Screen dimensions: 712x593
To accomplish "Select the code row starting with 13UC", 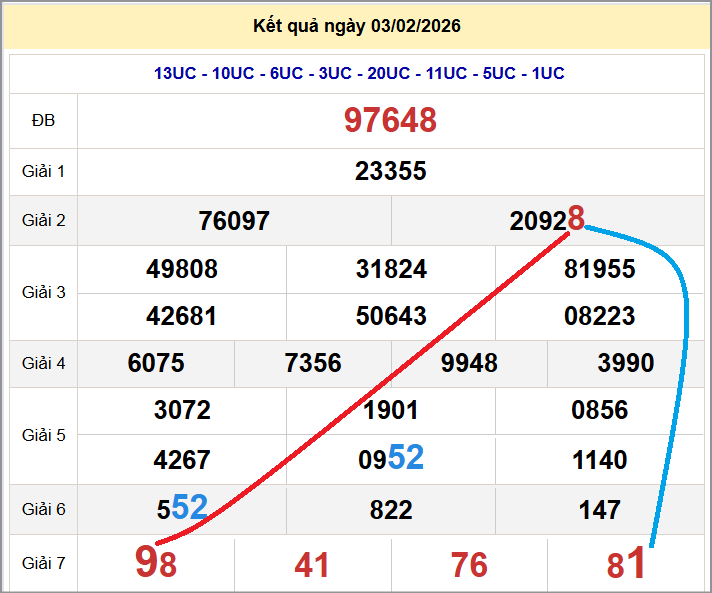I will [x=359, y=73].
